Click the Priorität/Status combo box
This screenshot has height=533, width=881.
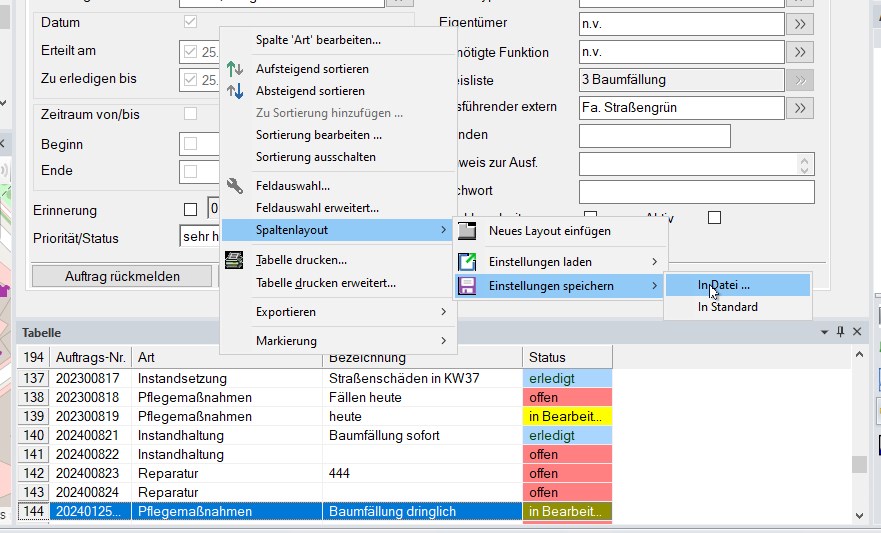(200, 236)
